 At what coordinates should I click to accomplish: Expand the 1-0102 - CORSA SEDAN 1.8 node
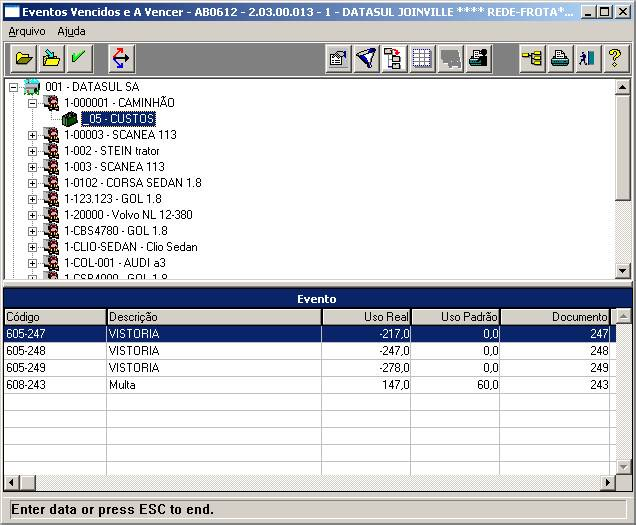[x=32, y=183]
